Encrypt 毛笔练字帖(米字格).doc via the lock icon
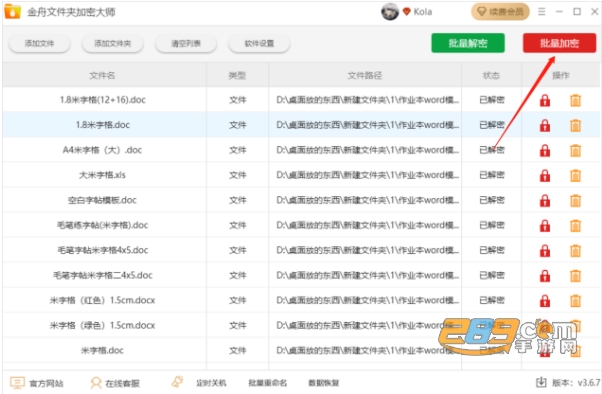The height and width of the screenshot is (394, 602). (545, 225)
